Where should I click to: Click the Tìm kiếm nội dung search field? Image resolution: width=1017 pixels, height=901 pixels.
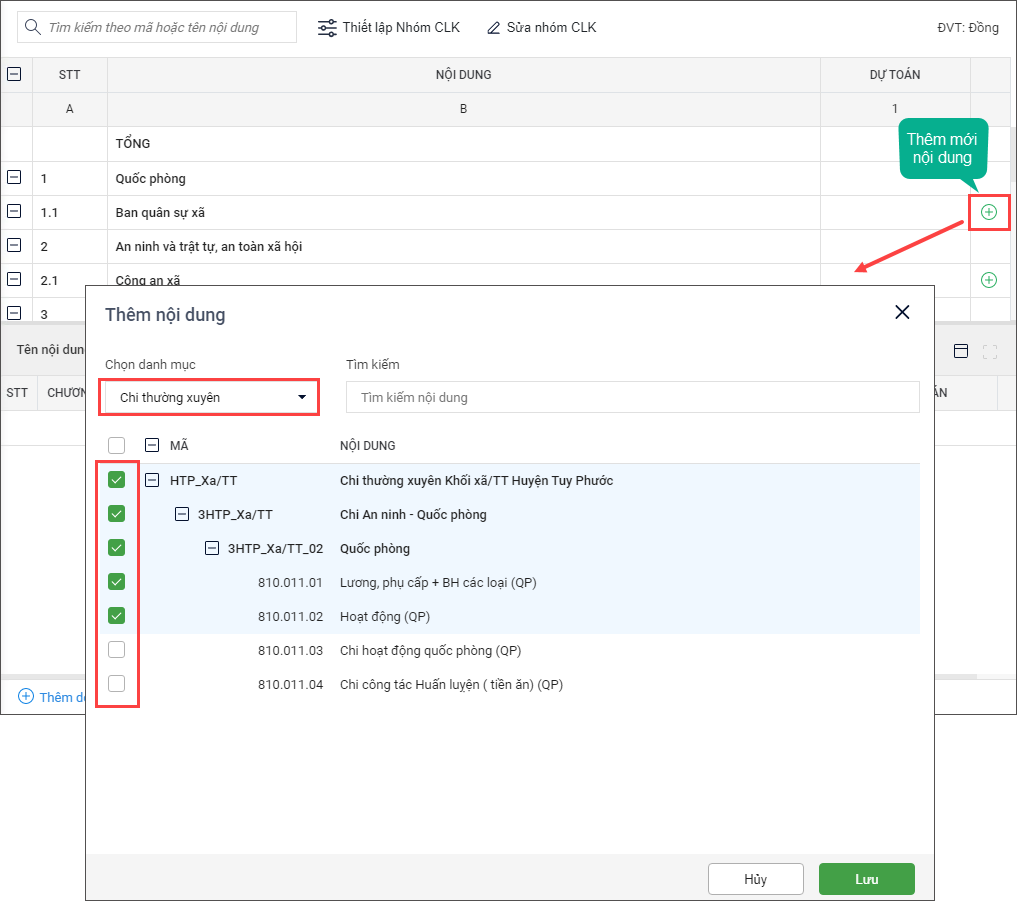point(632,397)
